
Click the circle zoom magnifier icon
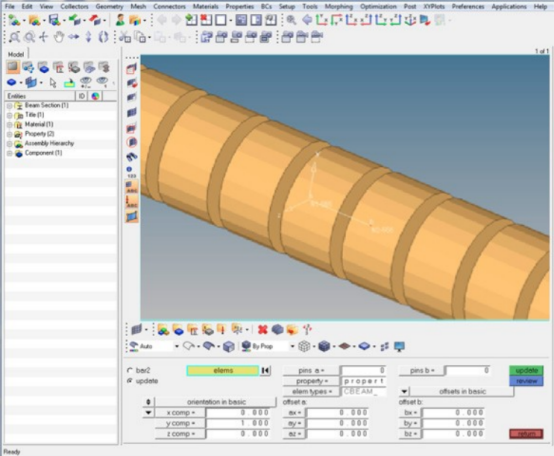coord(29,37)
